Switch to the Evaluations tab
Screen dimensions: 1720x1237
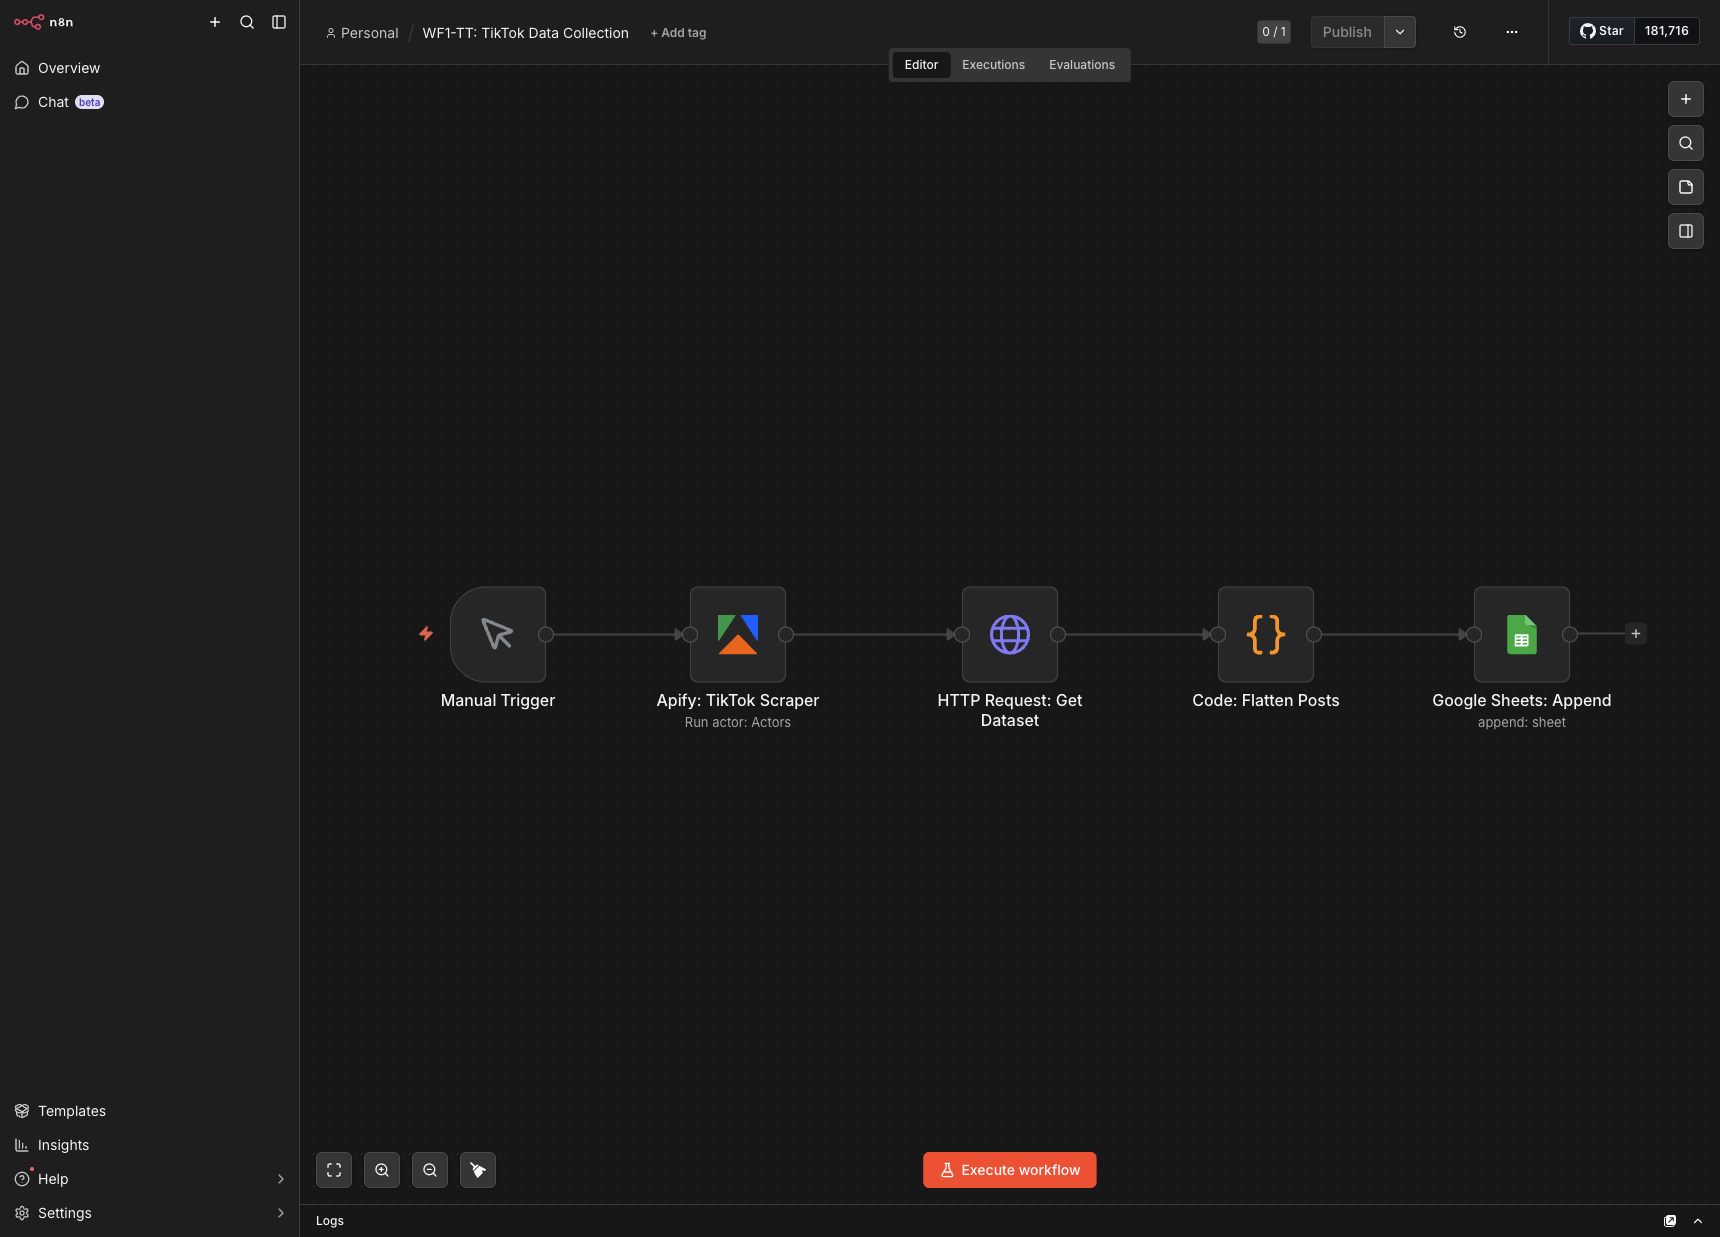[1082, 65]
